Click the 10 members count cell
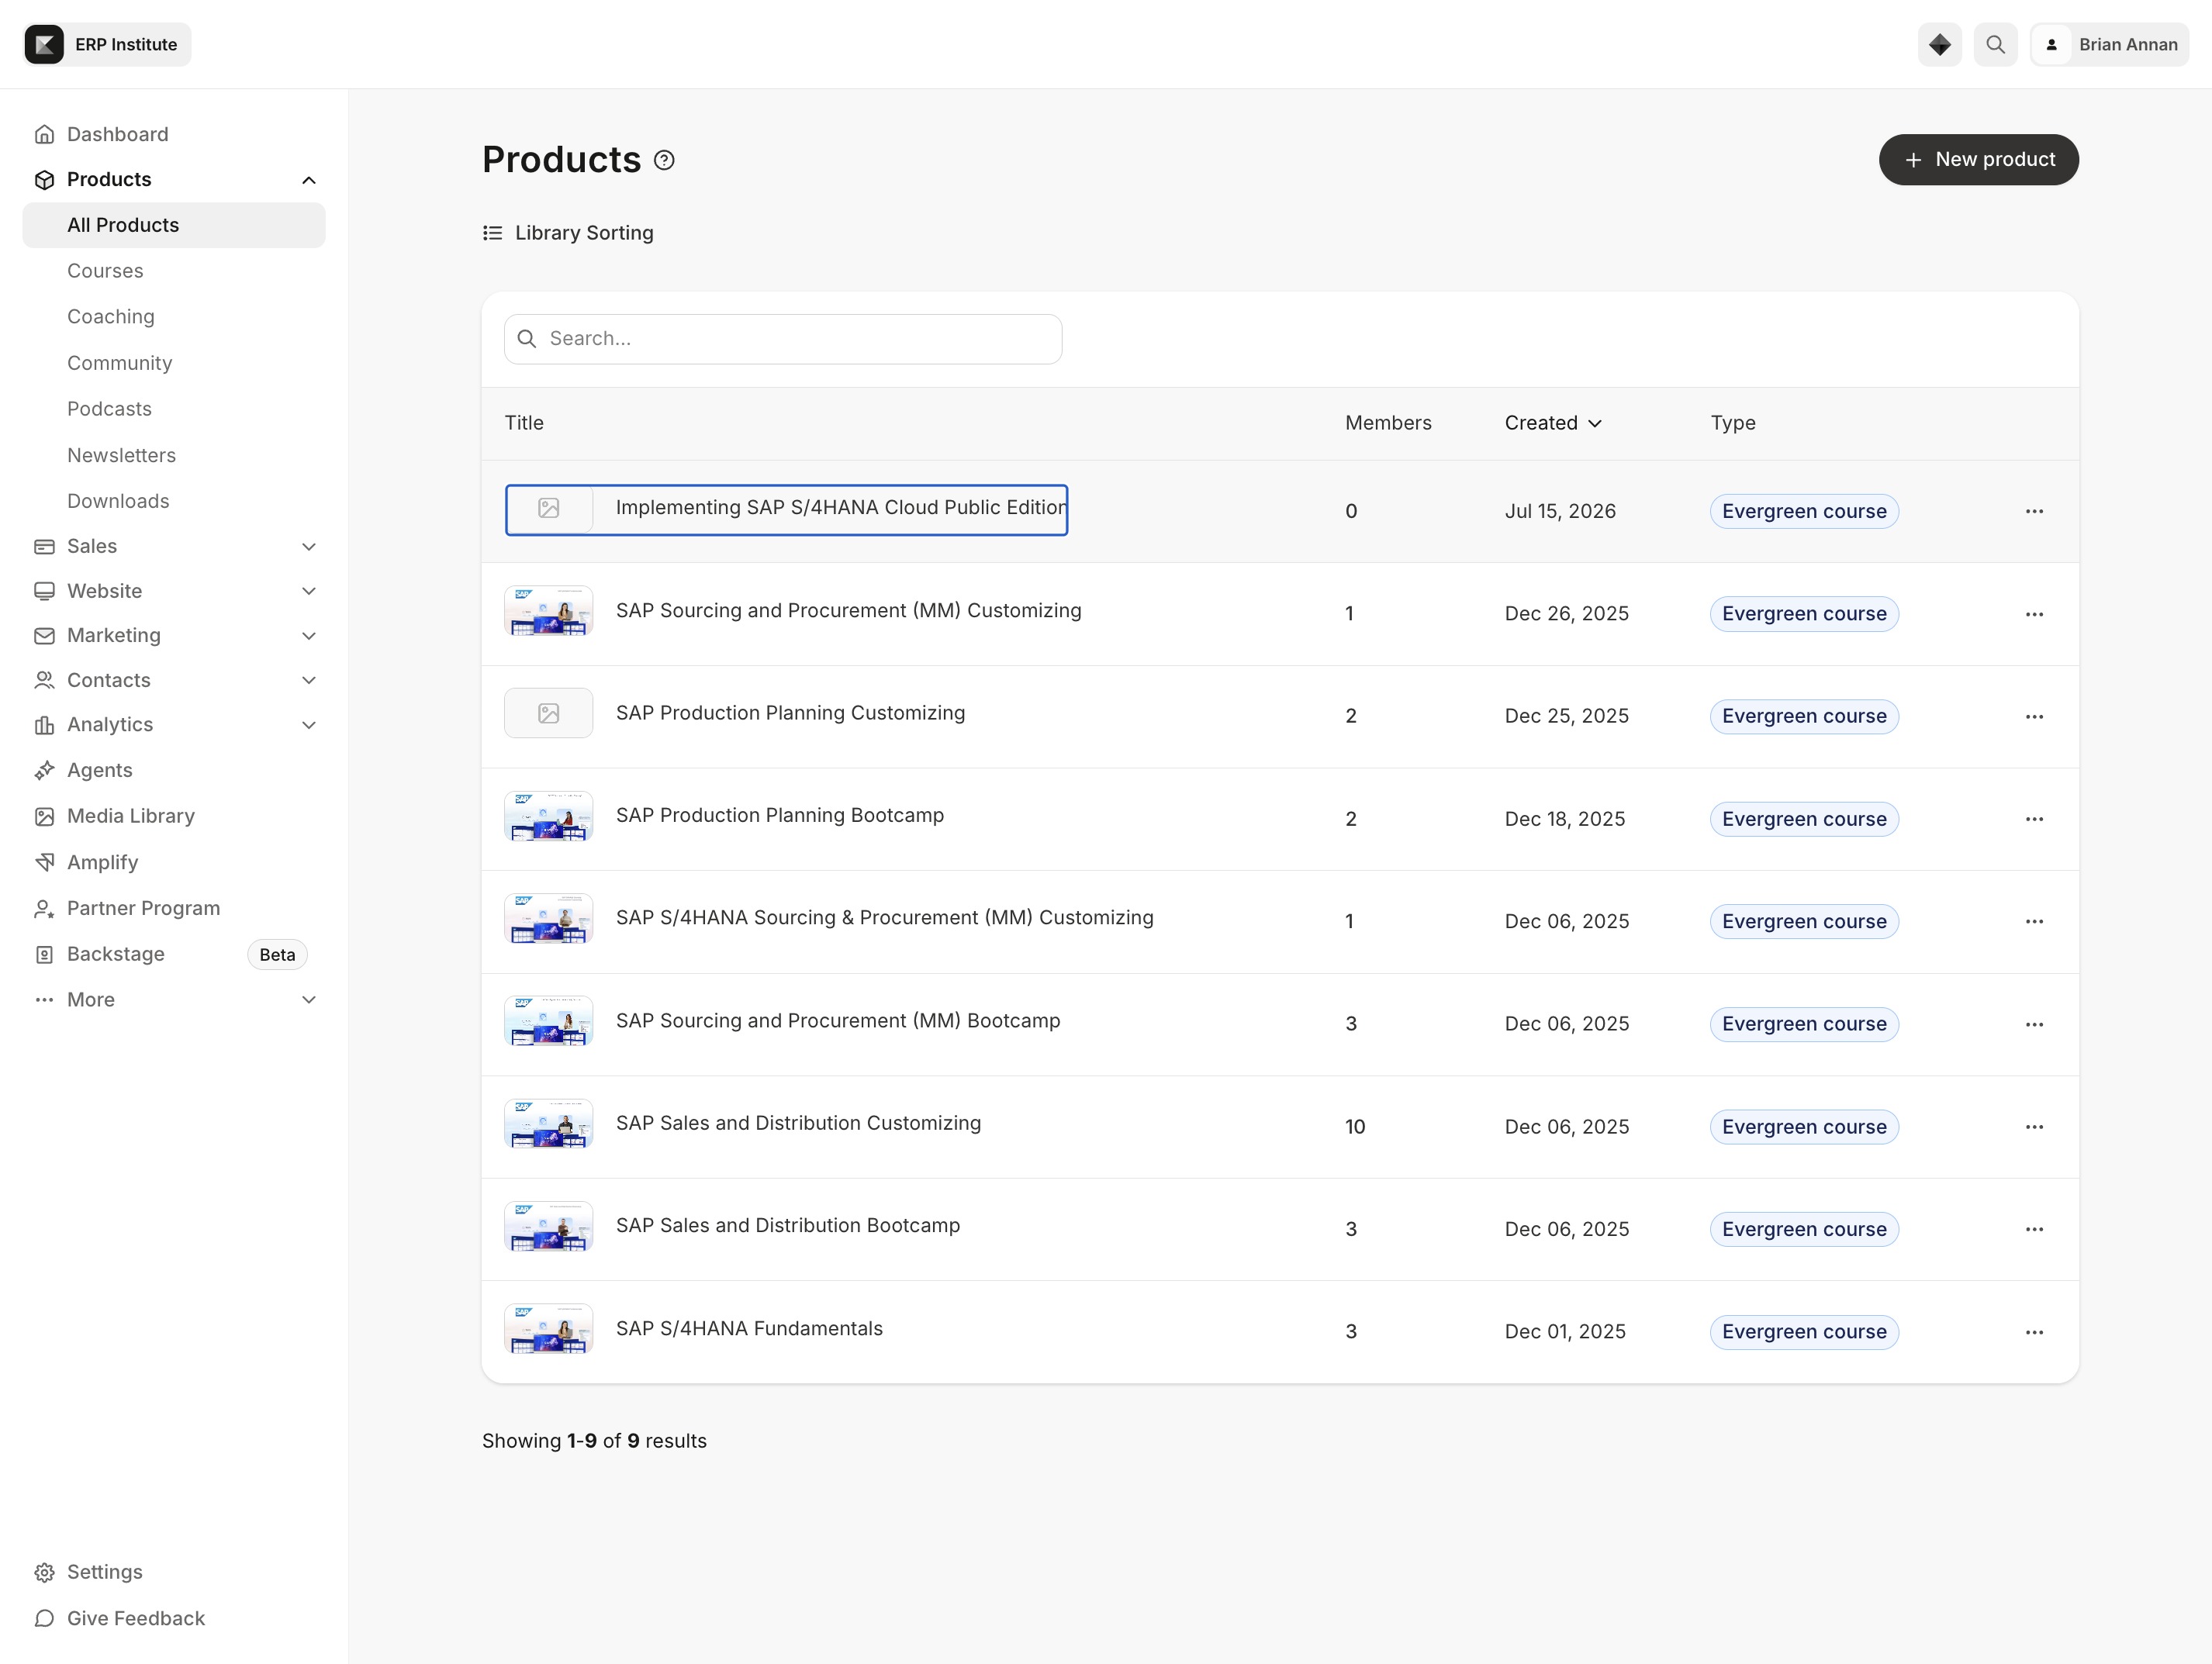 tap(1355, 1127)
